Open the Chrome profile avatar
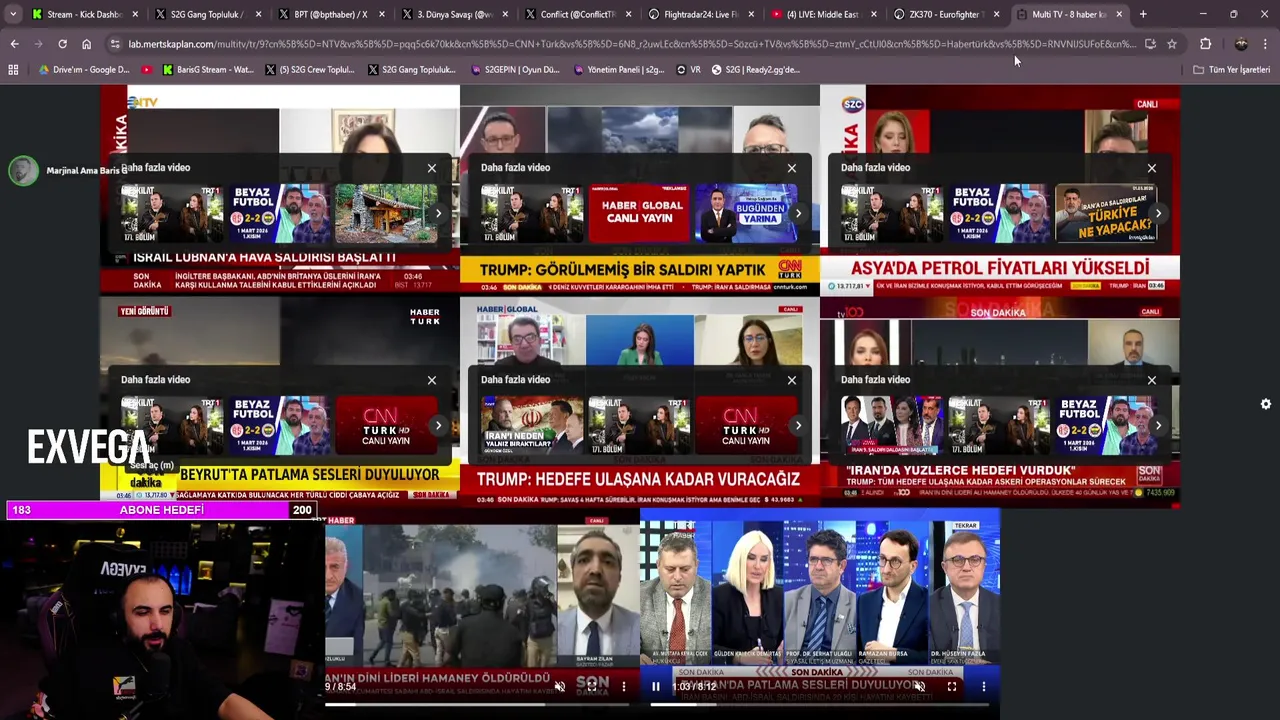Viewport: 1280px width, 720px height. click(1241, 44)
